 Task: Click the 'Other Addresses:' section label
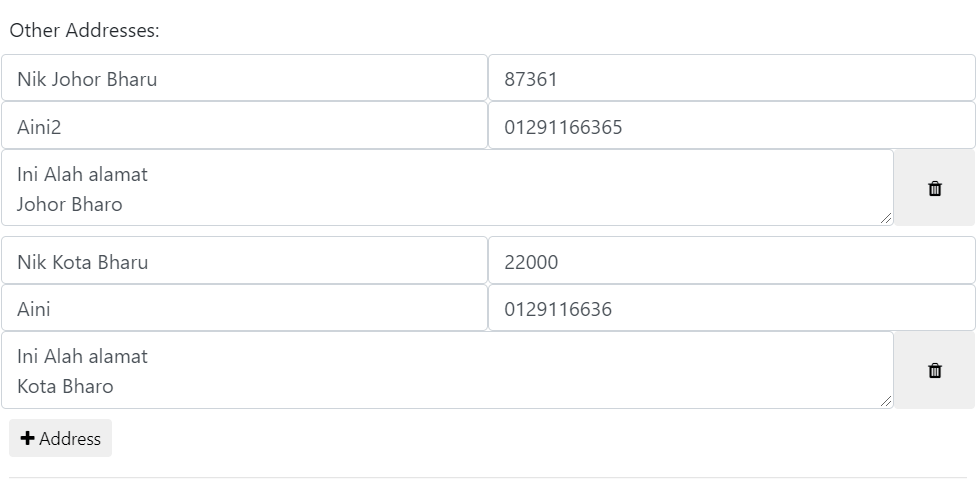(x=84, y=30)
